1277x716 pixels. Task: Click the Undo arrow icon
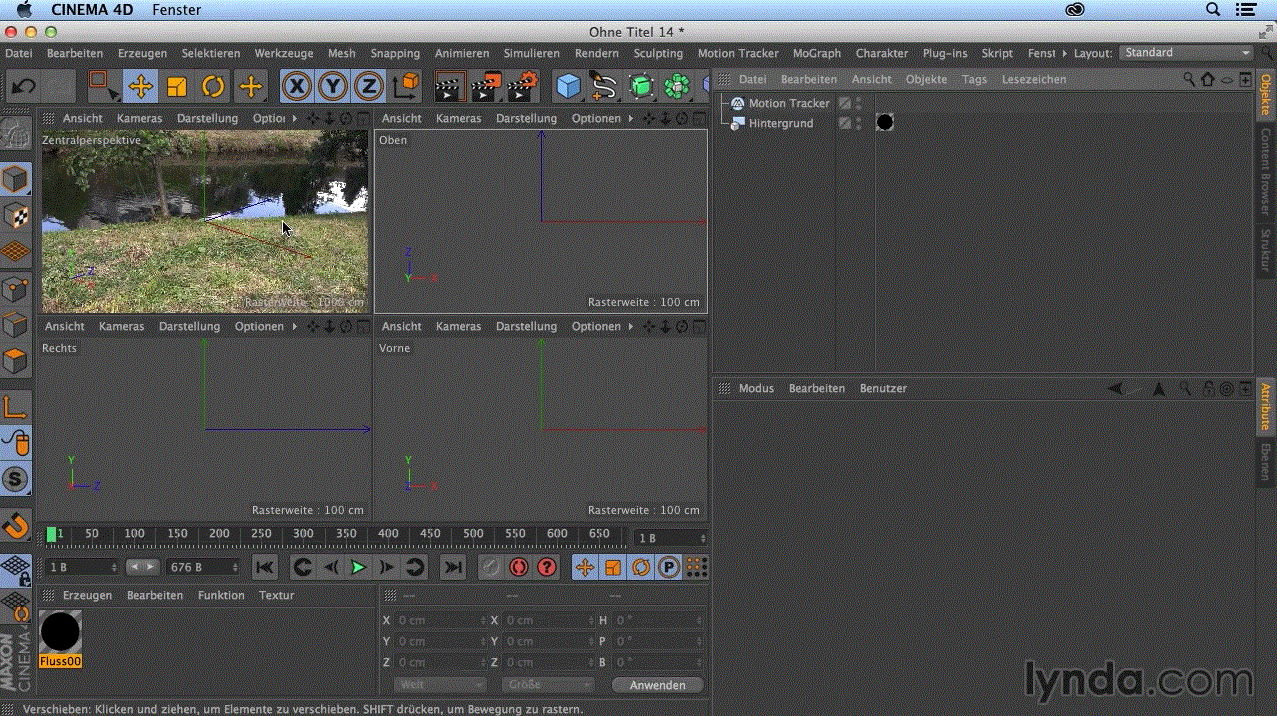click(x=24, y=87)
